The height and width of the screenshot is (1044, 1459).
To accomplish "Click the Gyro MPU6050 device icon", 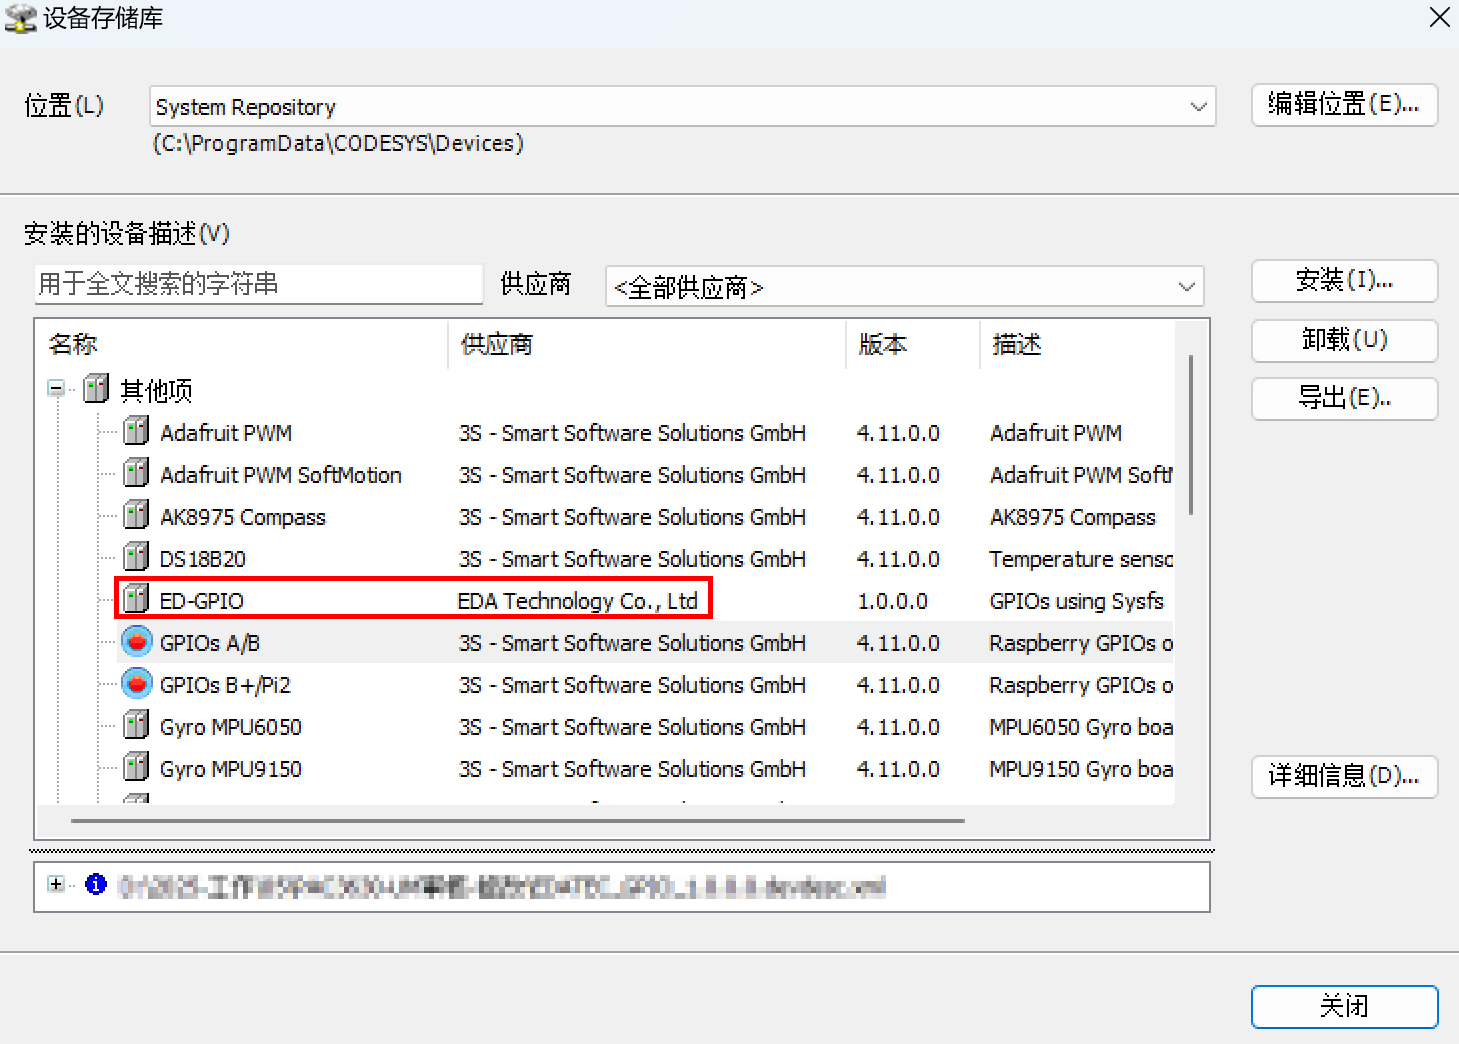I will pos(135,725).
